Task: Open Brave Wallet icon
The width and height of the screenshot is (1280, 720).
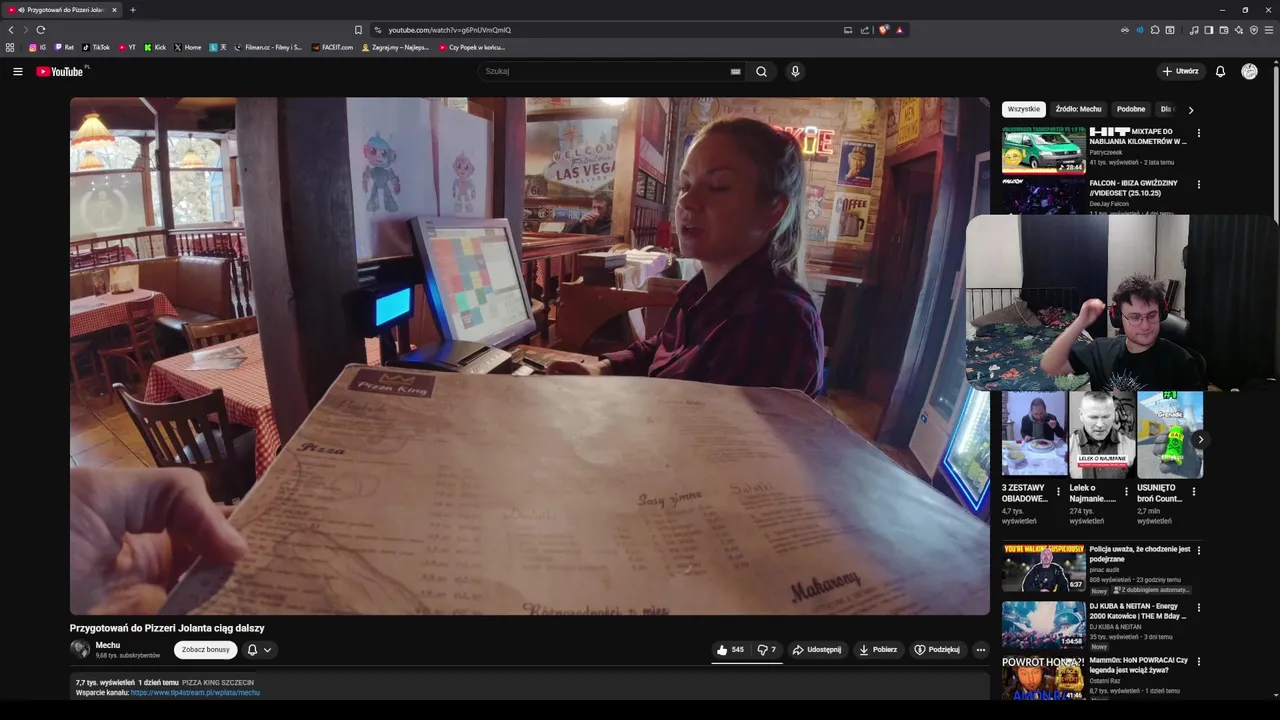Action: [1223, 30]
